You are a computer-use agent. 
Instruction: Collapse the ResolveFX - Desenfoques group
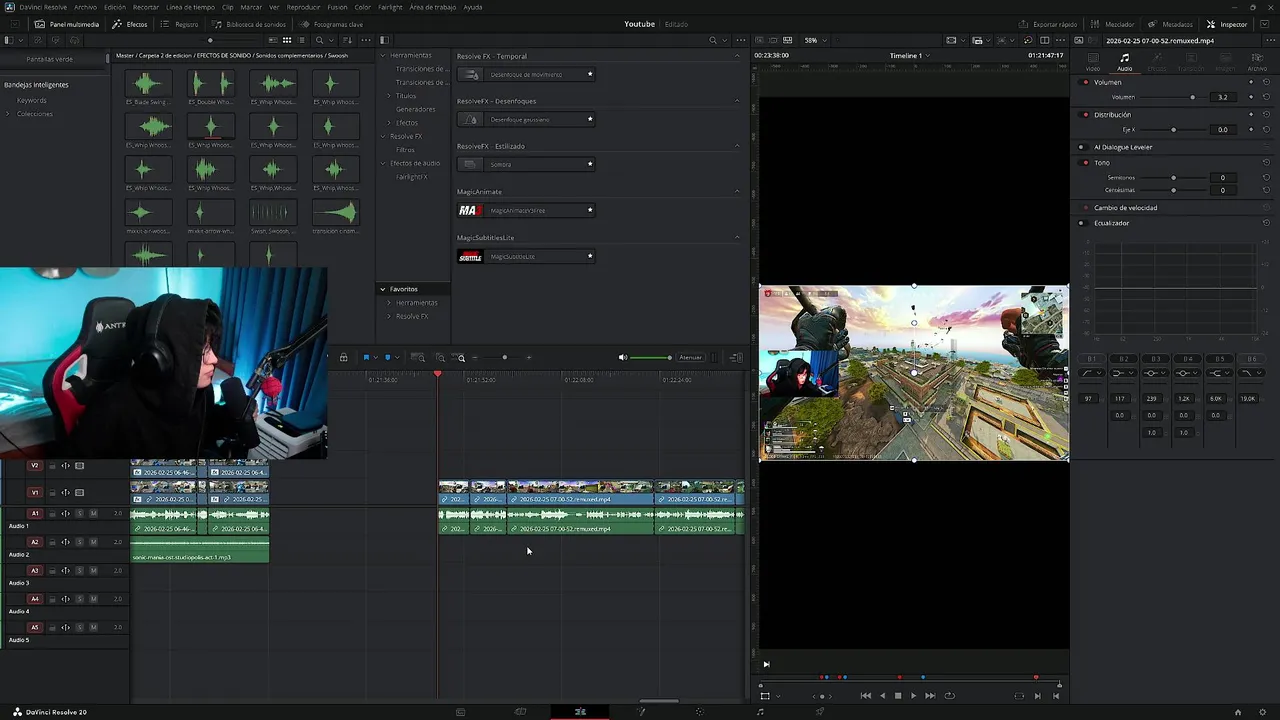pos(737,101)
